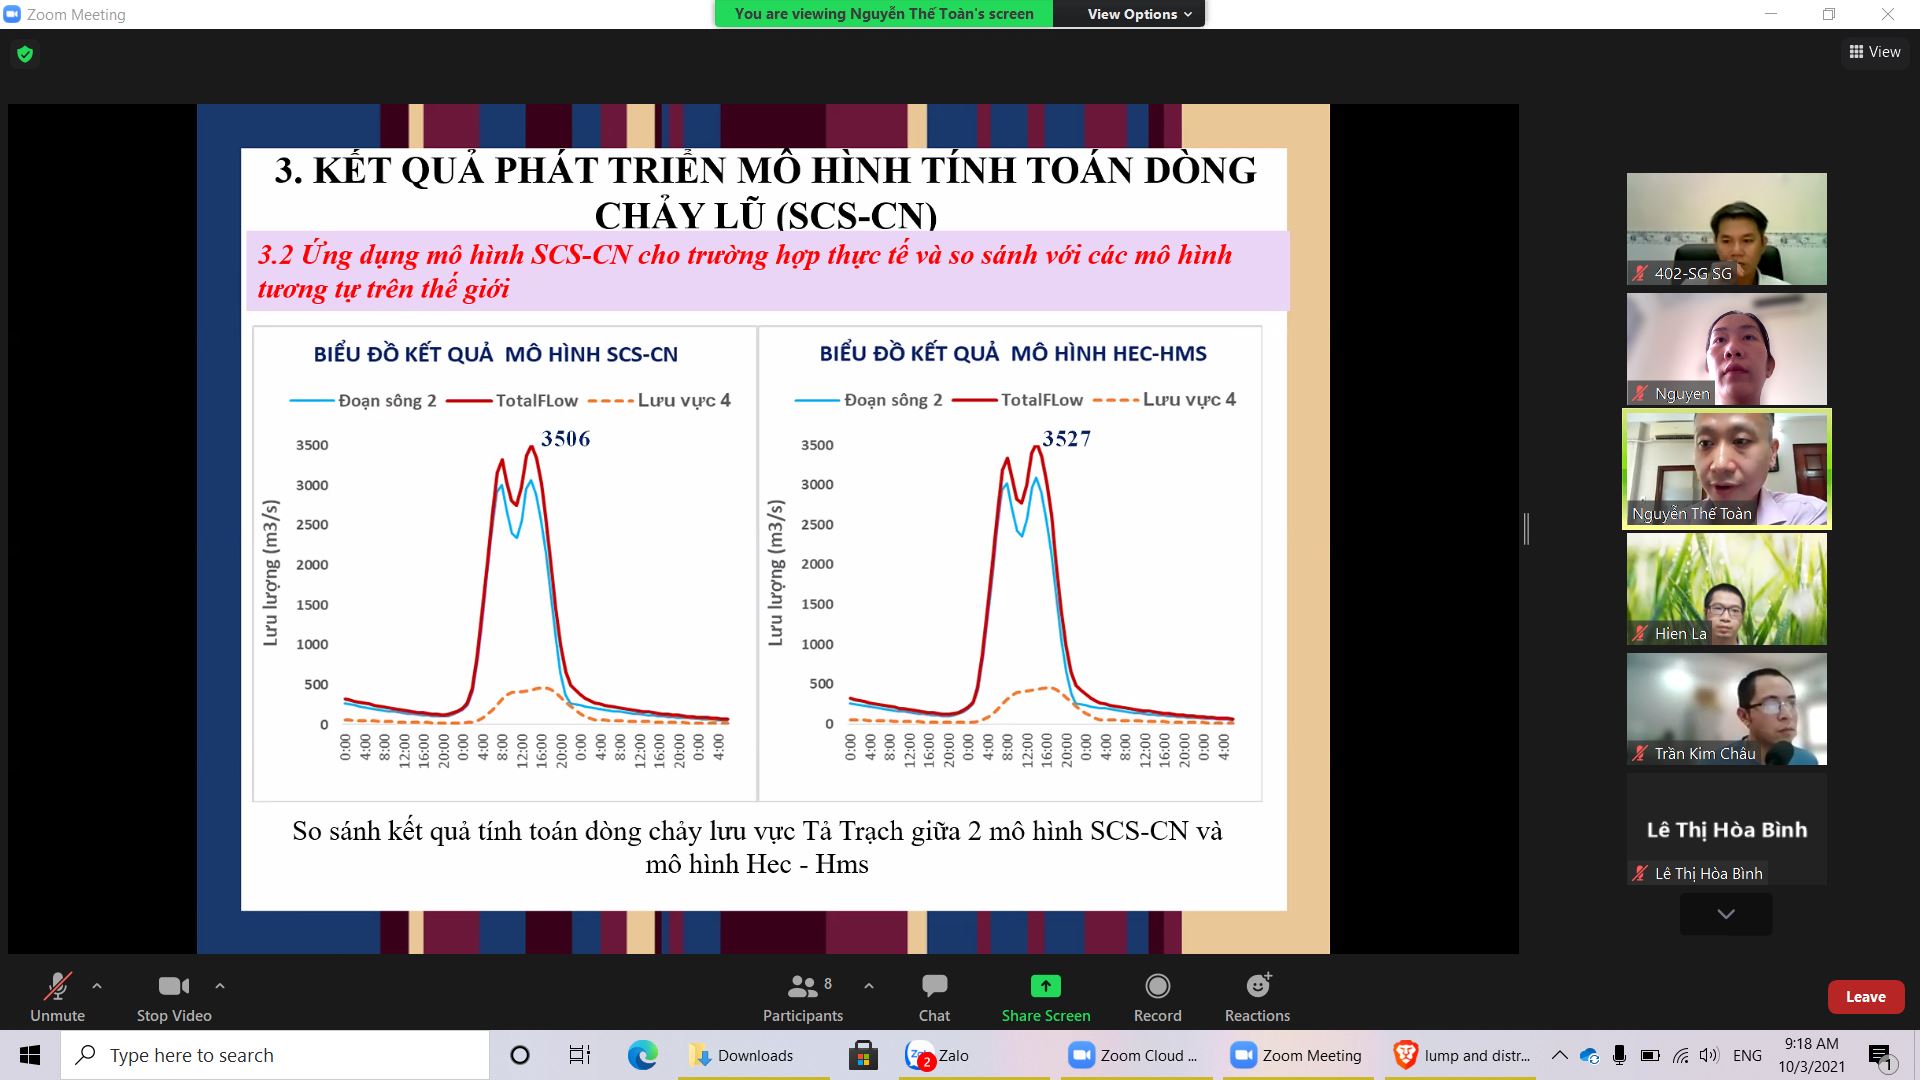Switch to Downloads taskbar window
The width and height of the screenshot is (1920, 1080).
tap(742, 1055)
